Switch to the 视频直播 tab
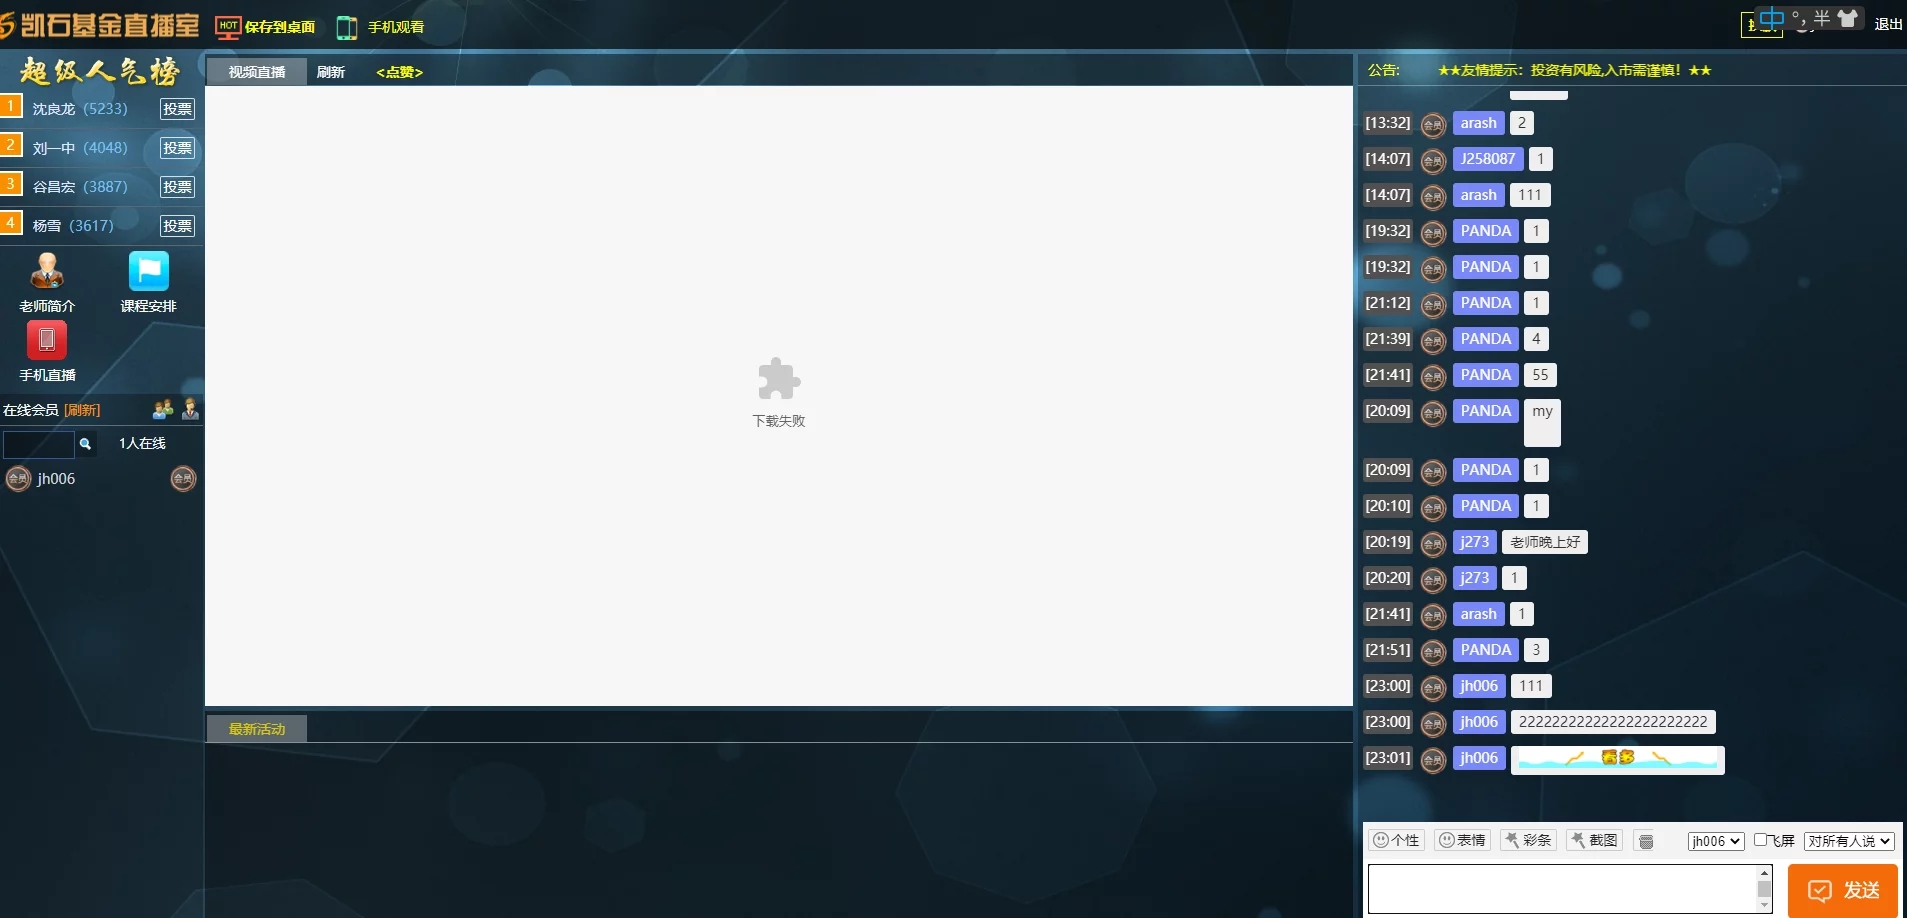This screenshot has width=1907, height=918. tap(257, 72)
